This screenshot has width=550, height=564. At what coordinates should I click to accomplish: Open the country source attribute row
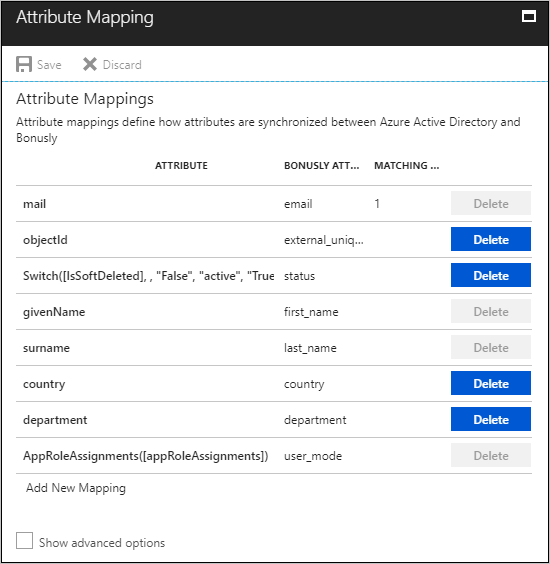(x=44, y=384)
